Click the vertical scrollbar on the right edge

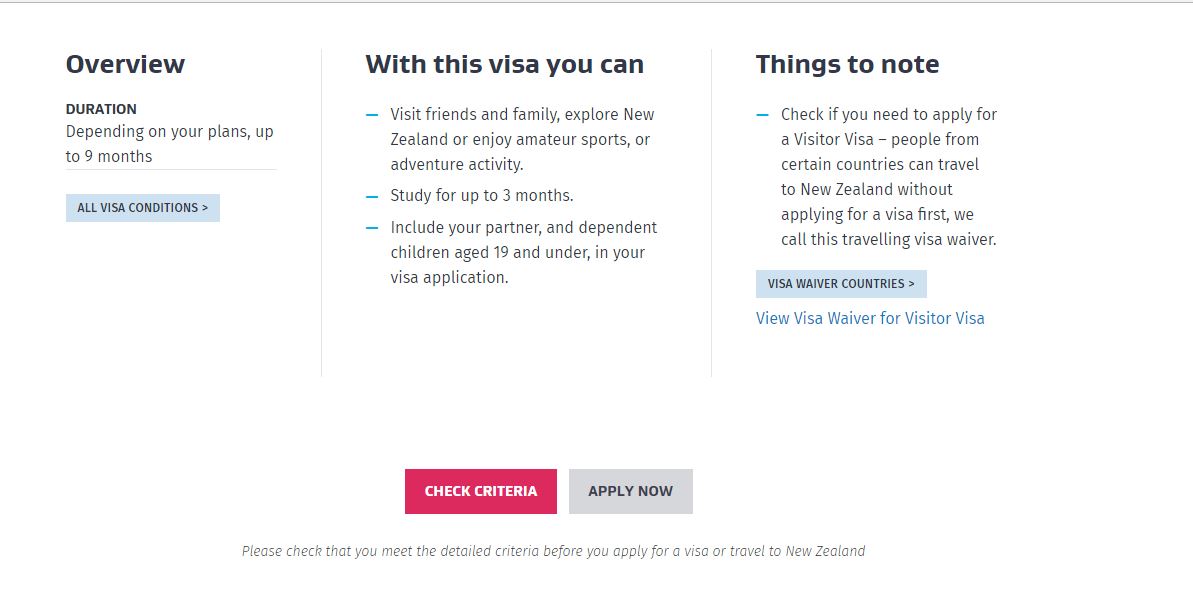(1188, 300)
